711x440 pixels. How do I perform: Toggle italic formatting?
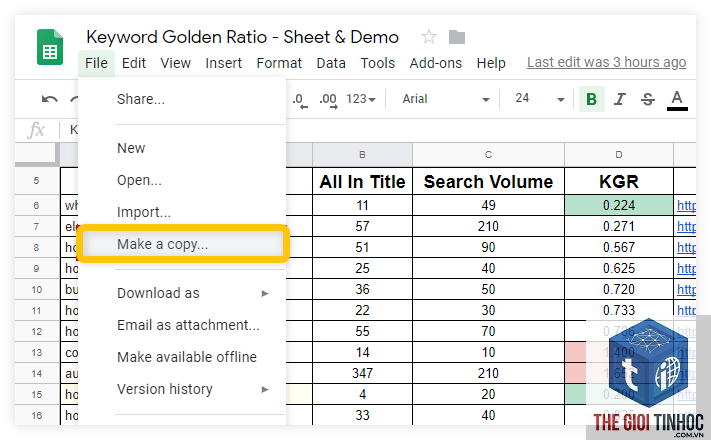point(619,99)
